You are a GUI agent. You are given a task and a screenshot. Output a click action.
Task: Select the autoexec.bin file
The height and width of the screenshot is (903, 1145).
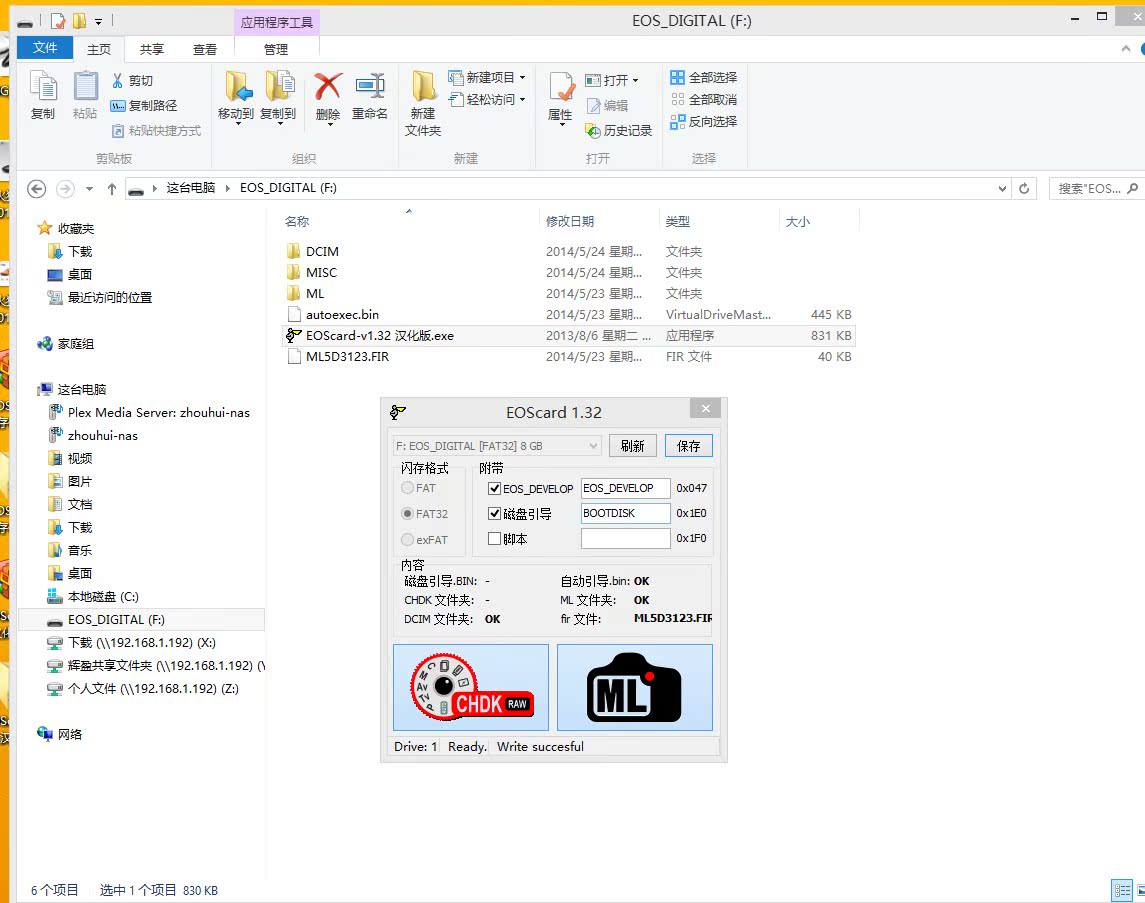(569, 315)
